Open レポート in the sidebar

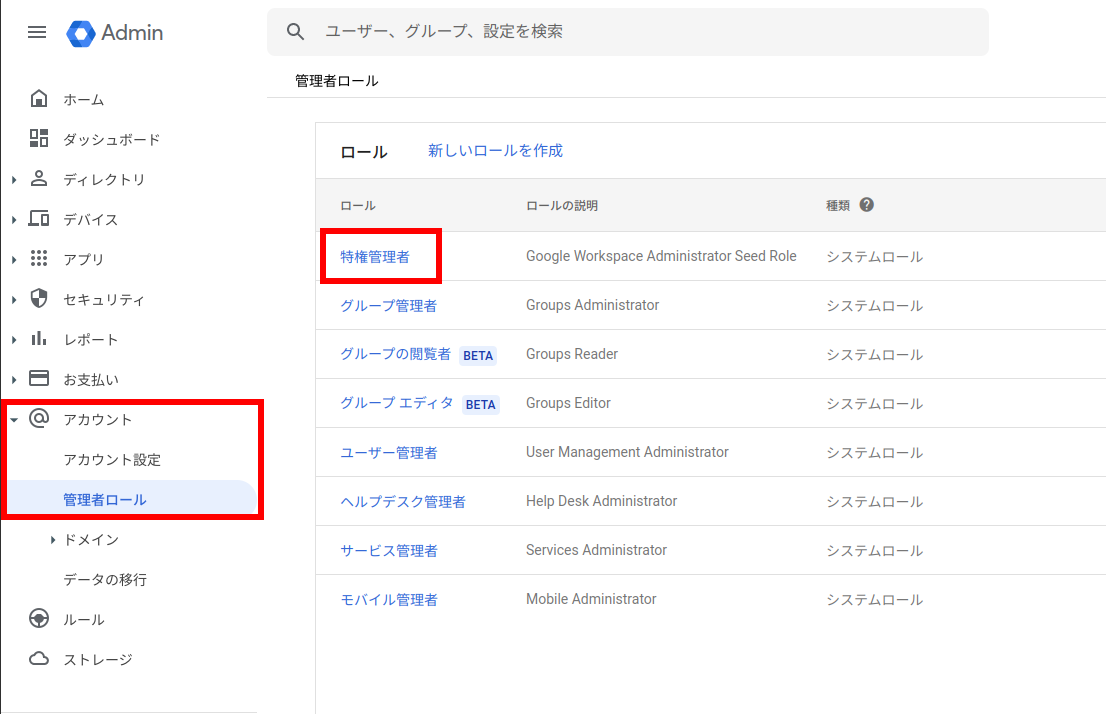pos(91,340)
